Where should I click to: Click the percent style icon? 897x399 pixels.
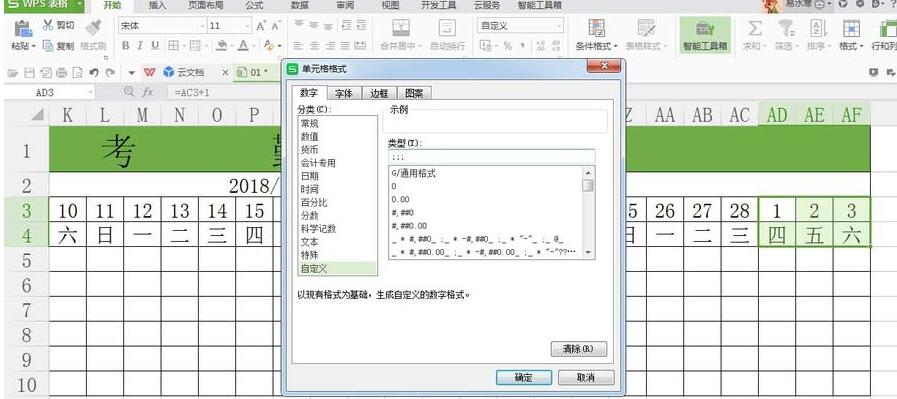click(507, 46)
